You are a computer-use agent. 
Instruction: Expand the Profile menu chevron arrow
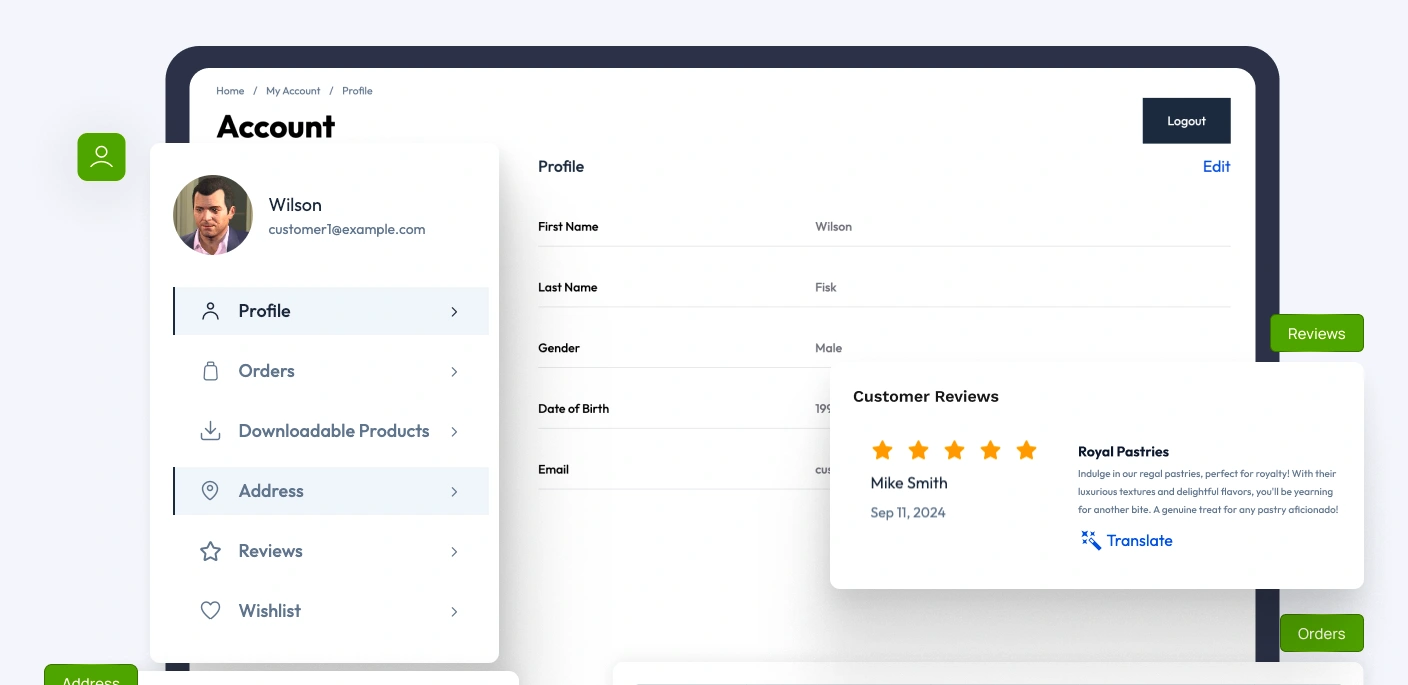[454, 312]
